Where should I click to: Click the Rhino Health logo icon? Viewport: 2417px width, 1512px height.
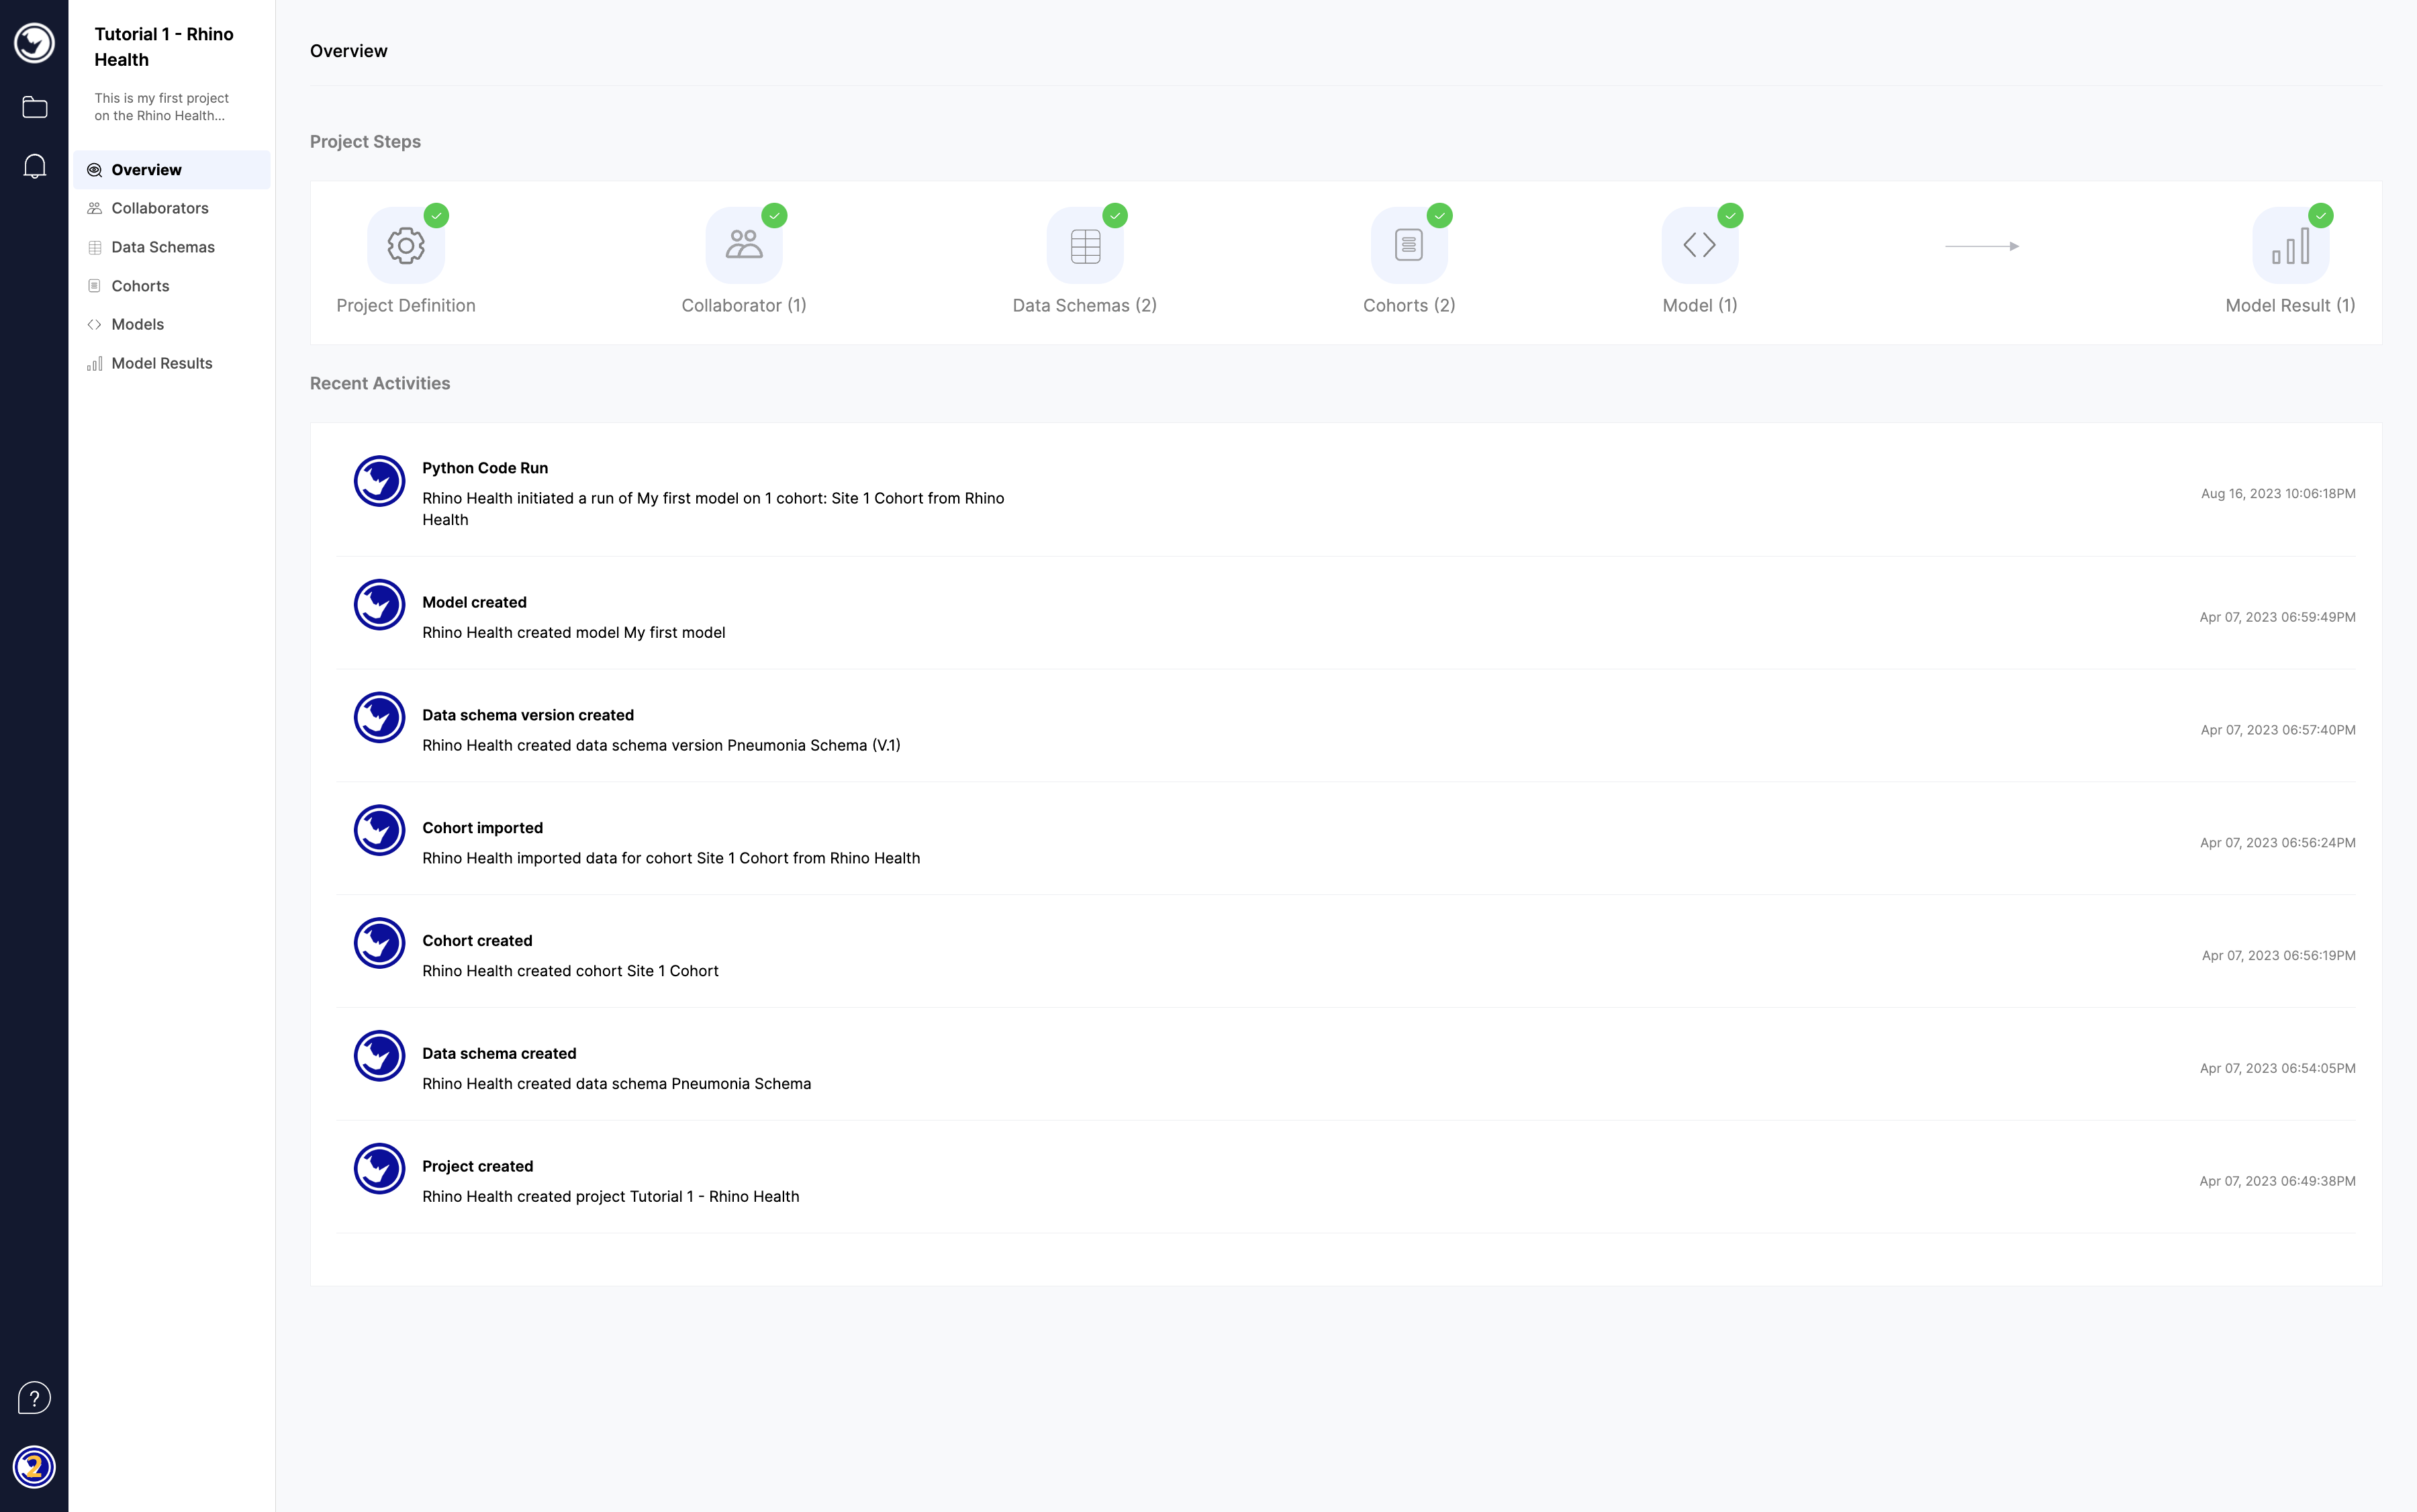tap(34, 43)
